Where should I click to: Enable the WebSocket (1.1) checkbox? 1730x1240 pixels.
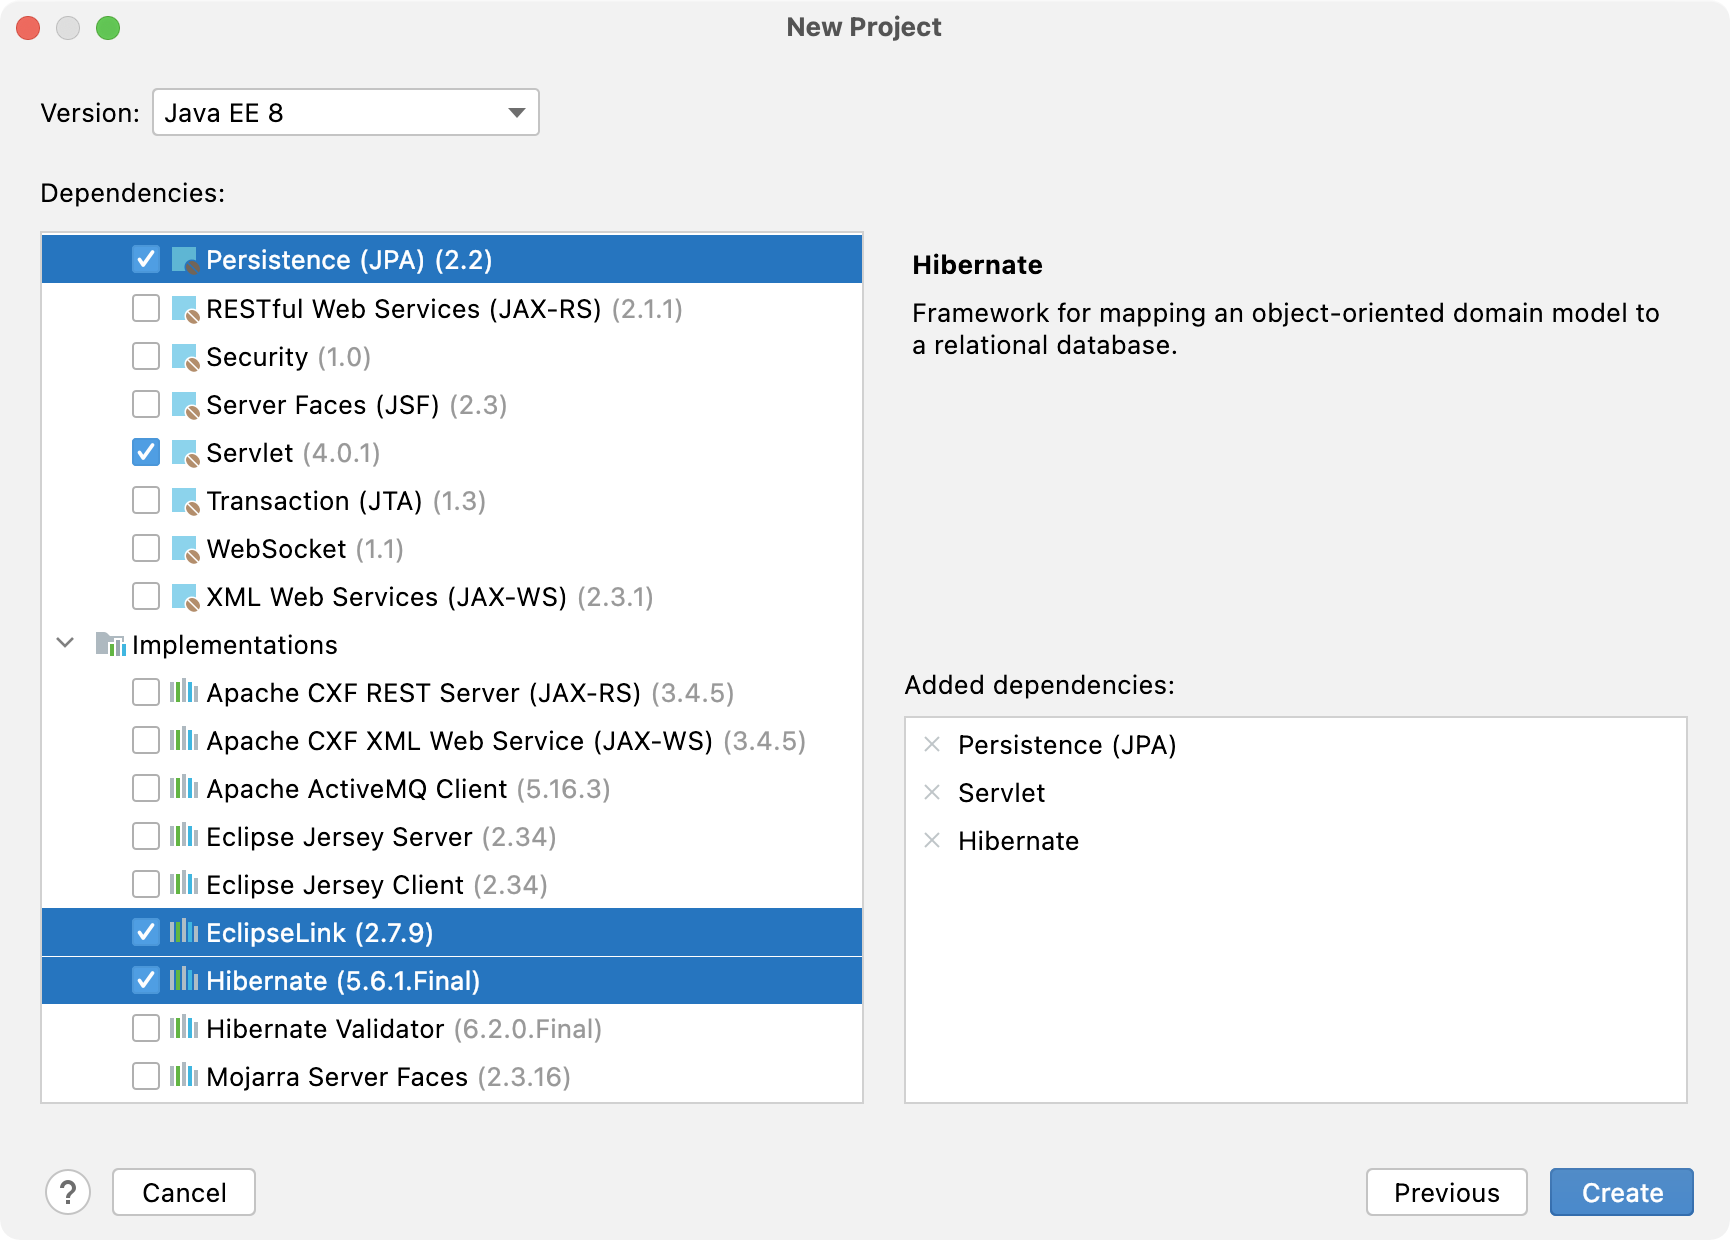point(146,548)
